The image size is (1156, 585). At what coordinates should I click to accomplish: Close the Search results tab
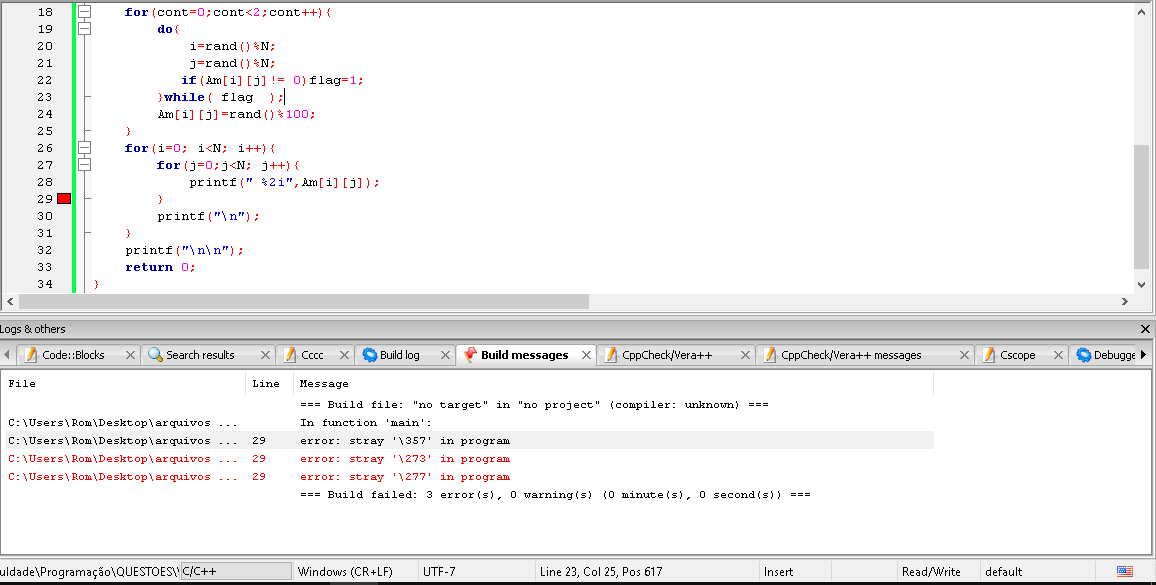pyautogui.click(x=265, y=355)
